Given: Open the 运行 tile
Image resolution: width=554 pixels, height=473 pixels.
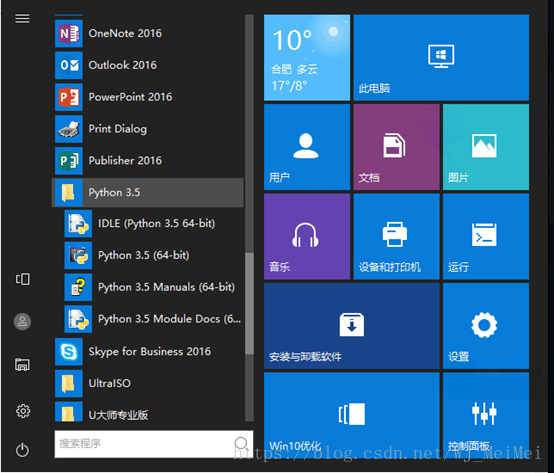Looking at the screenshot, I should click(486, 236).
